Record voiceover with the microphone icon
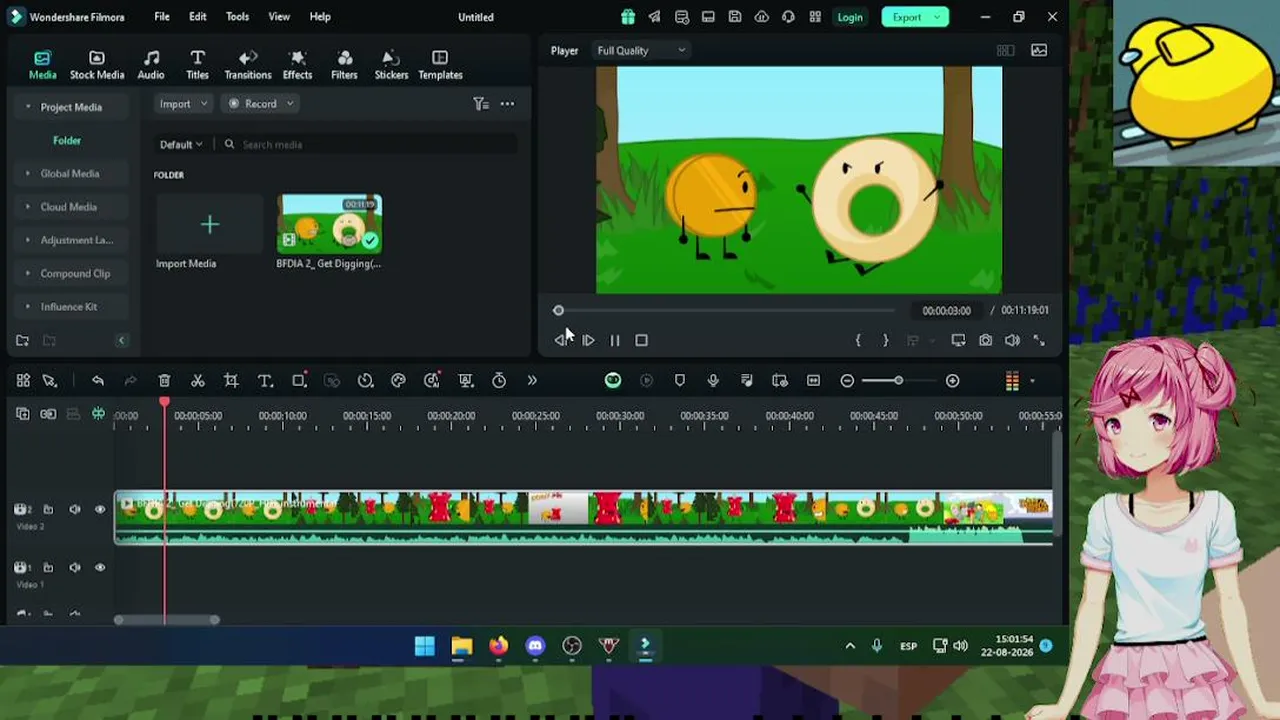 (713, 381)
